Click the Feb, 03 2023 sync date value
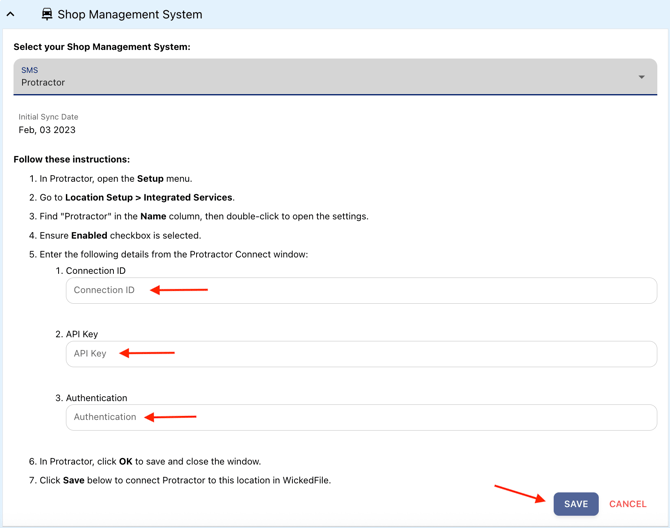The width and height of the screenshot is (670, 528). click(x=47, y=130)
